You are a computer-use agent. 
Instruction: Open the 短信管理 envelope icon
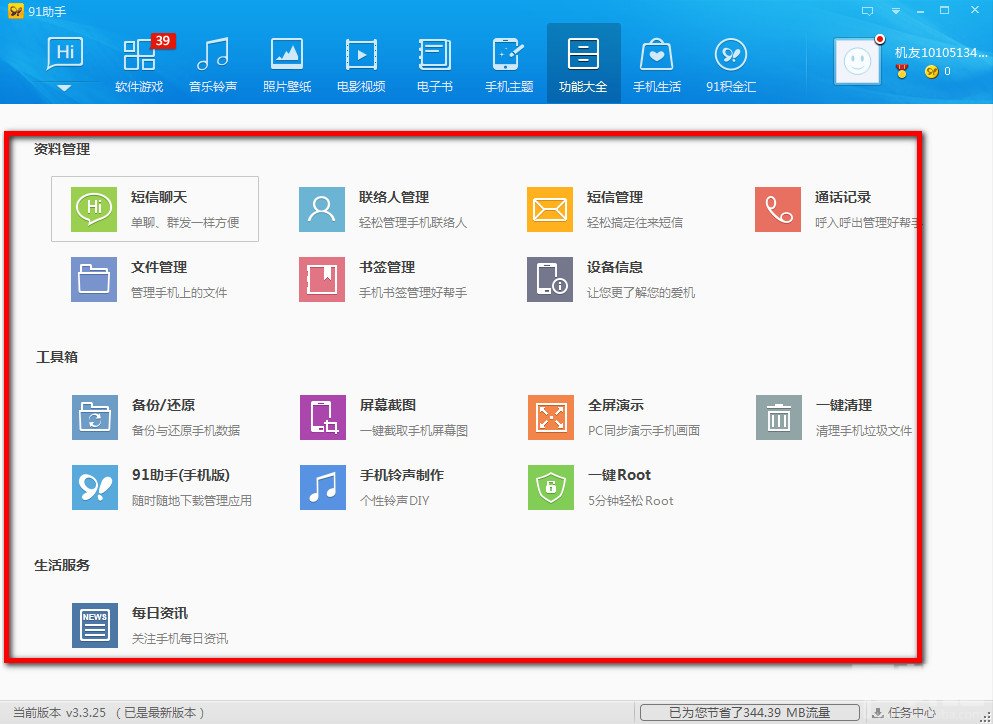(x=550, y=209)
